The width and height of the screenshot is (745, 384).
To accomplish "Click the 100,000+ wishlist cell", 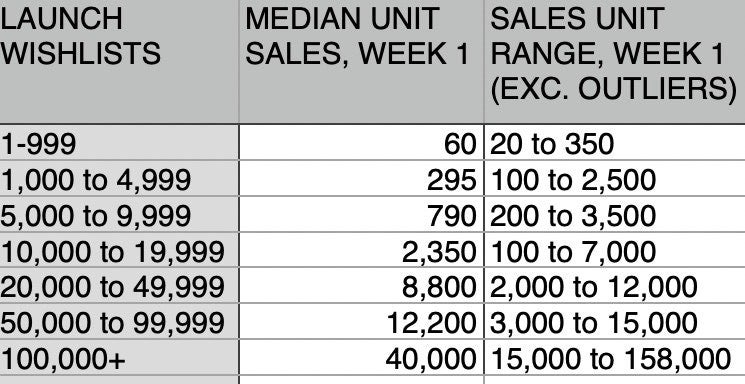I will pyautogui.click(x=119, y=357).
